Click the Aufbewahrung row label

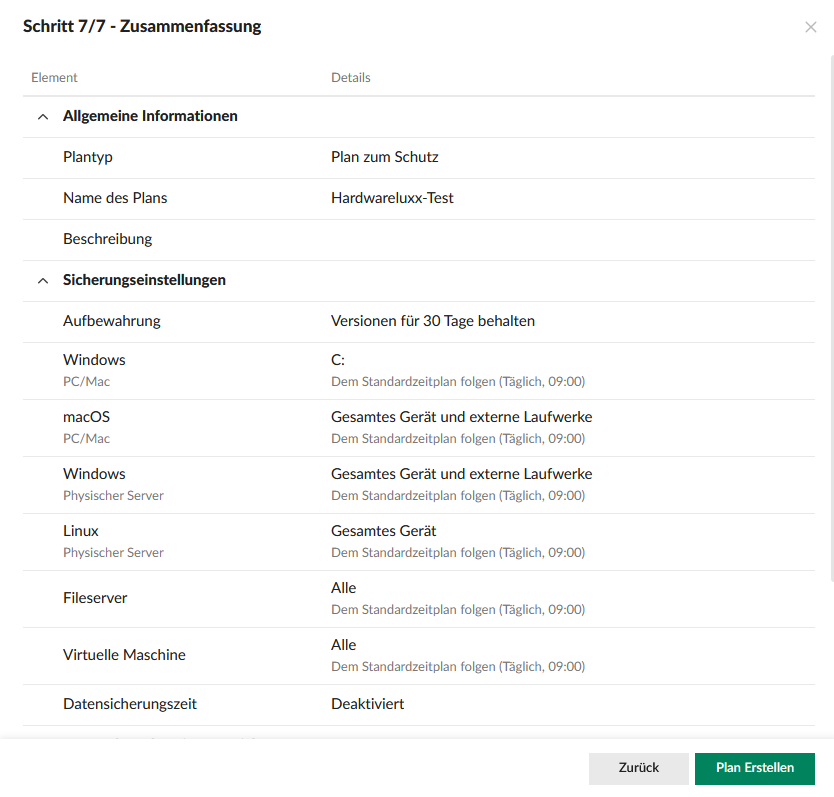pyautogui.click(x=111, y=321)
